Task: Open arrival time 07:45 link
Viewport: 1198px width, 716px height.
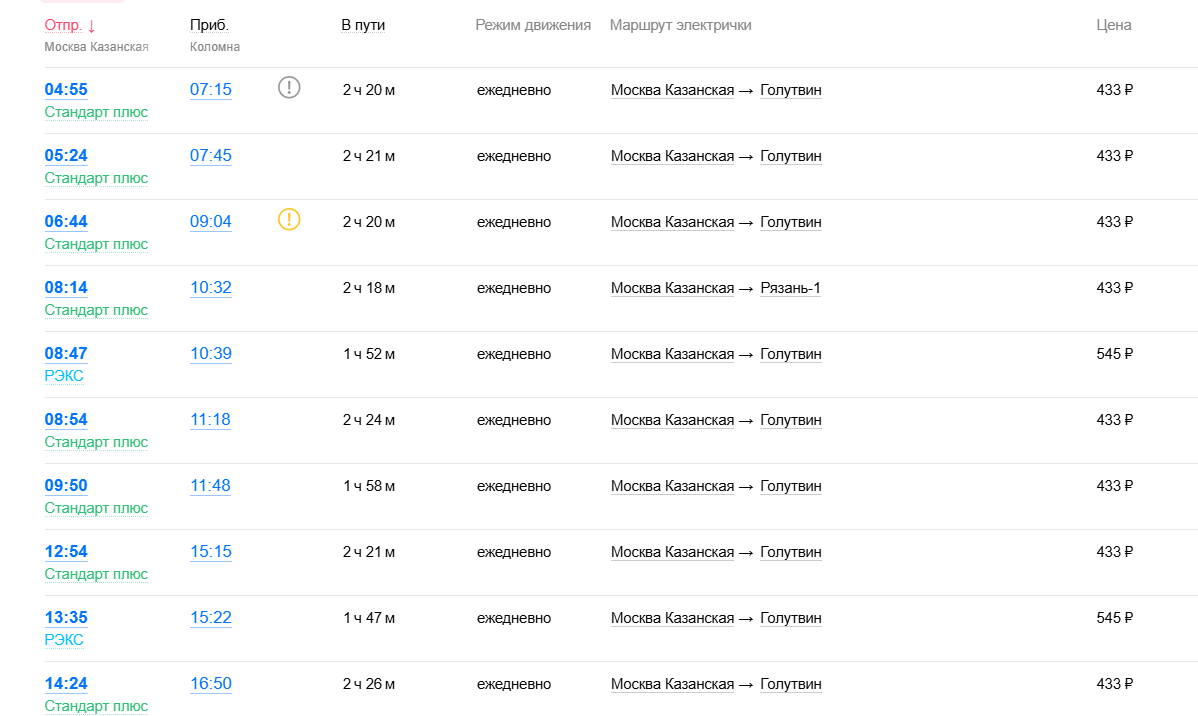Action: 211,156
